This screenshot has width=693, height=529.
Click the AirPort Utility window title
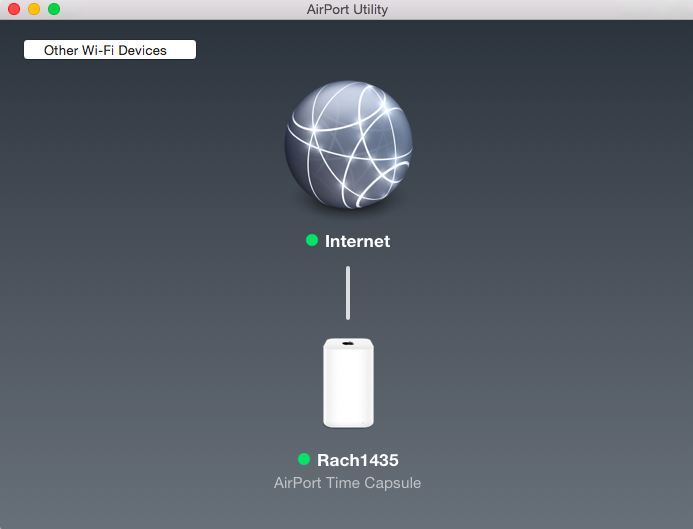(347, 9)
